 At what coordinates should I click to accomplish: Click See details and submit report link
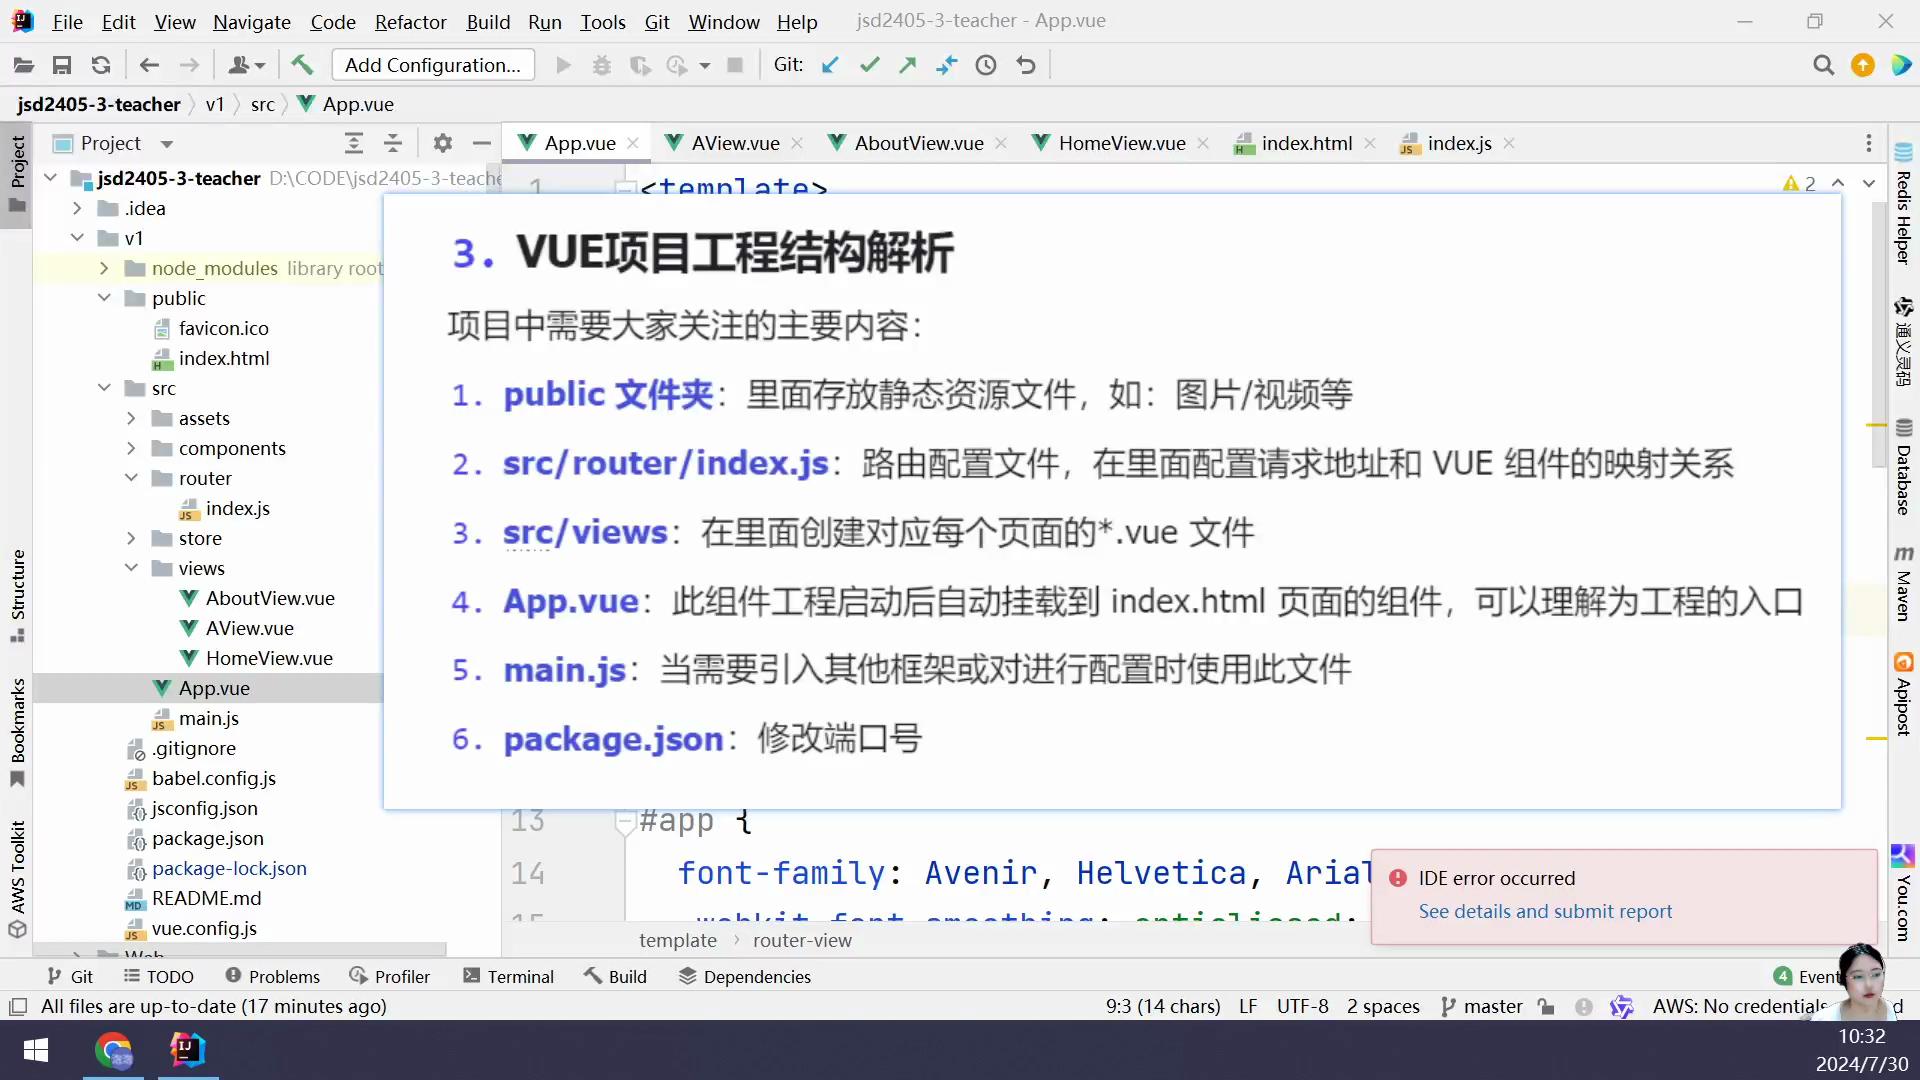coord(1545,911)
